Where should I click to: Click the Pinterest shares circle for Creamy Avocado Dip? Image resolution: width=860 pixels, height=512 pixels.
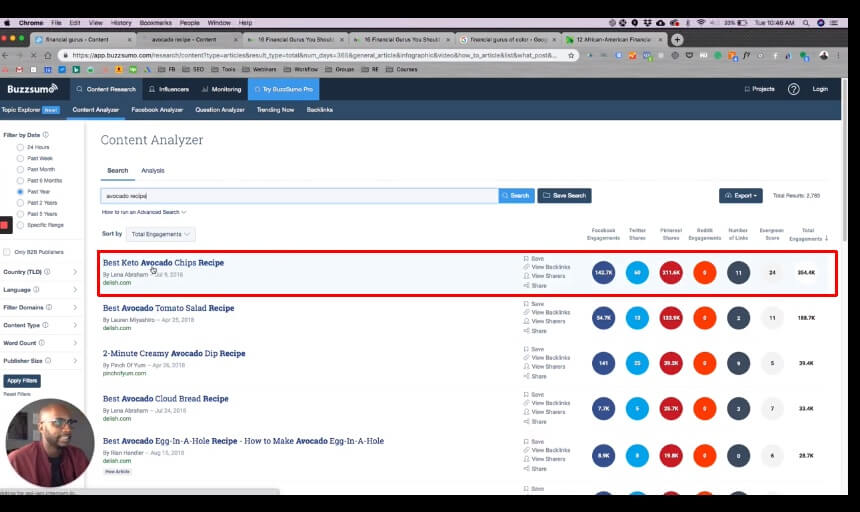click(x=671, y=363)
